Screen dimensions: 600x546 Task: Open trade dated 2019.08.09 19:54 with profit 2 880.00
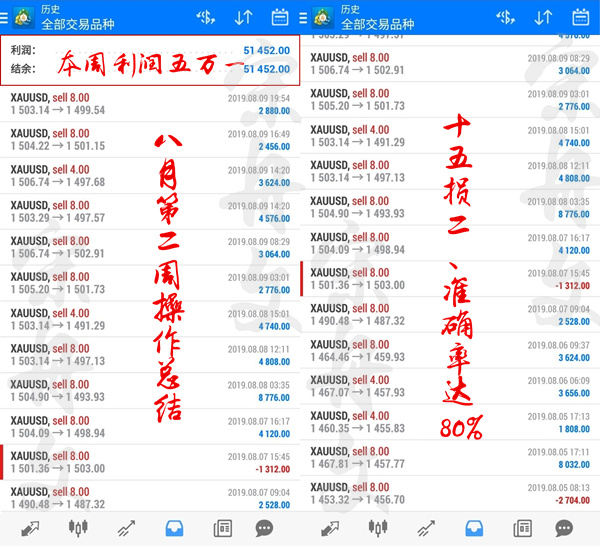click(x=150, y=104)
